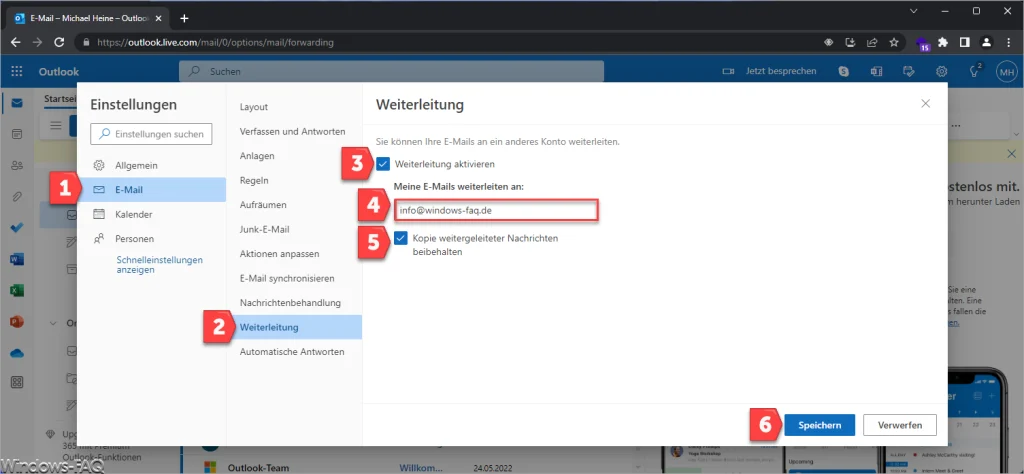Open More apps icon in app rail
Screen dimensions: 1024x474
(17, 383)
